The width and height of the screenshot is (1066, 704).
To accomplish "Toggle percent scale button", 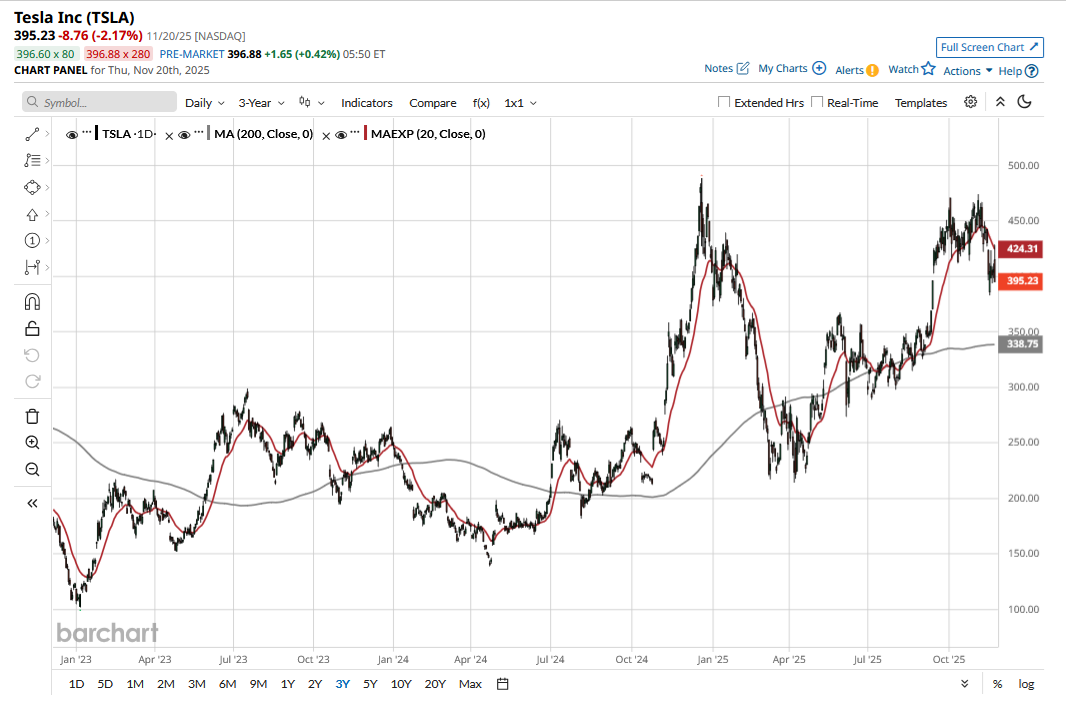I will pyautogui.click(x=997, y=684).
